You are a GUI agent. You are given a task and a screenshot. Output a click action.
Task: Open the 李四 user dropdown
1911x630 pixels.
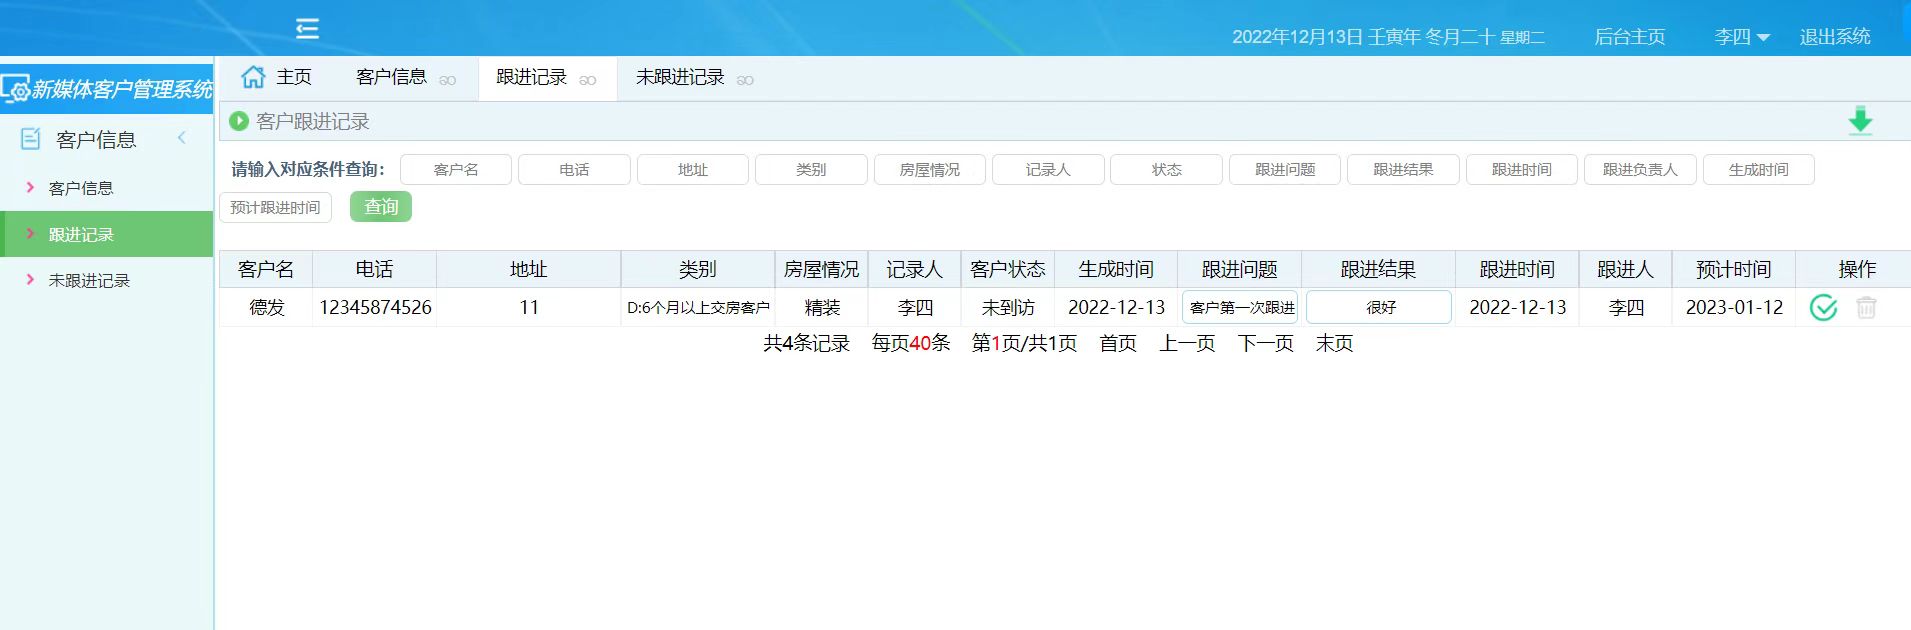click(1741, 37)
